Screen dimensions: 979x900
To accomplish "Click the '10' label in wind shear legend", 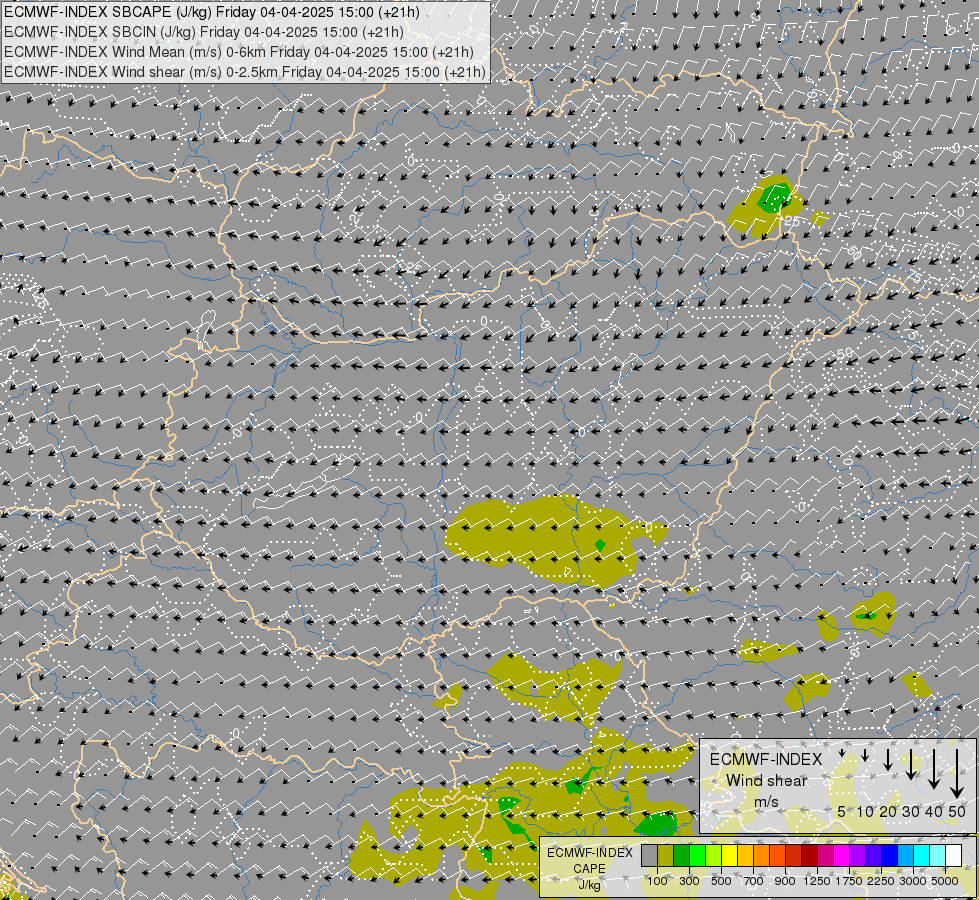I will pos(865,811).
